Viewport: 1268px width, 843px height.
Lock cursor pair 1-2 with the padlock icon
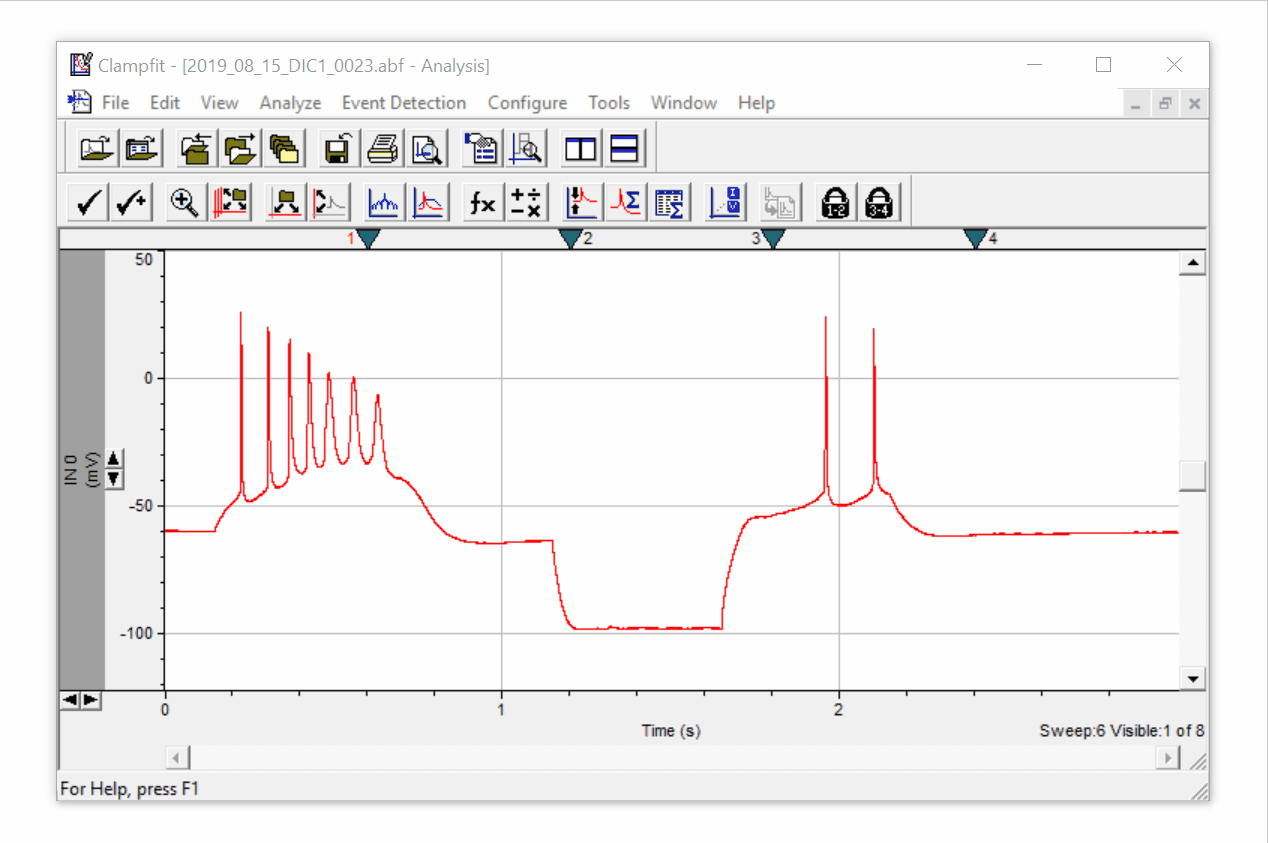tap(835, 201)
